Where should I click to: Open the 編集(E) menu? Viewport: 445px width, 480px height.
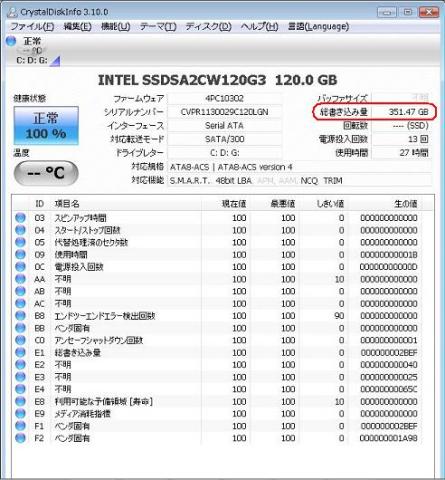coord(77,26)
